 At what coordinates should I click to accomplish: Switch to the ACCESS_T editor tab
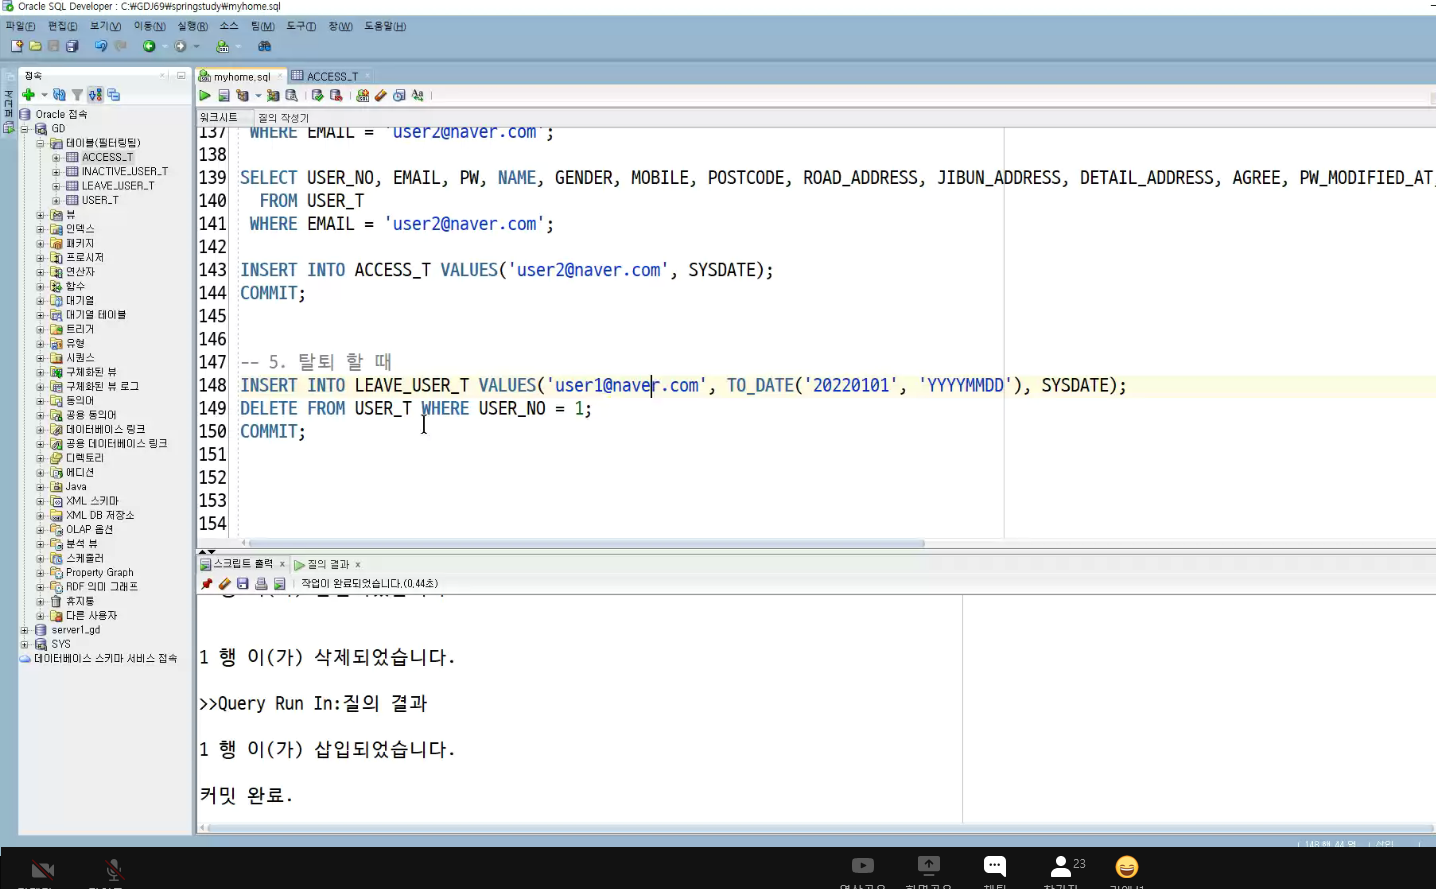click(332, 76)
